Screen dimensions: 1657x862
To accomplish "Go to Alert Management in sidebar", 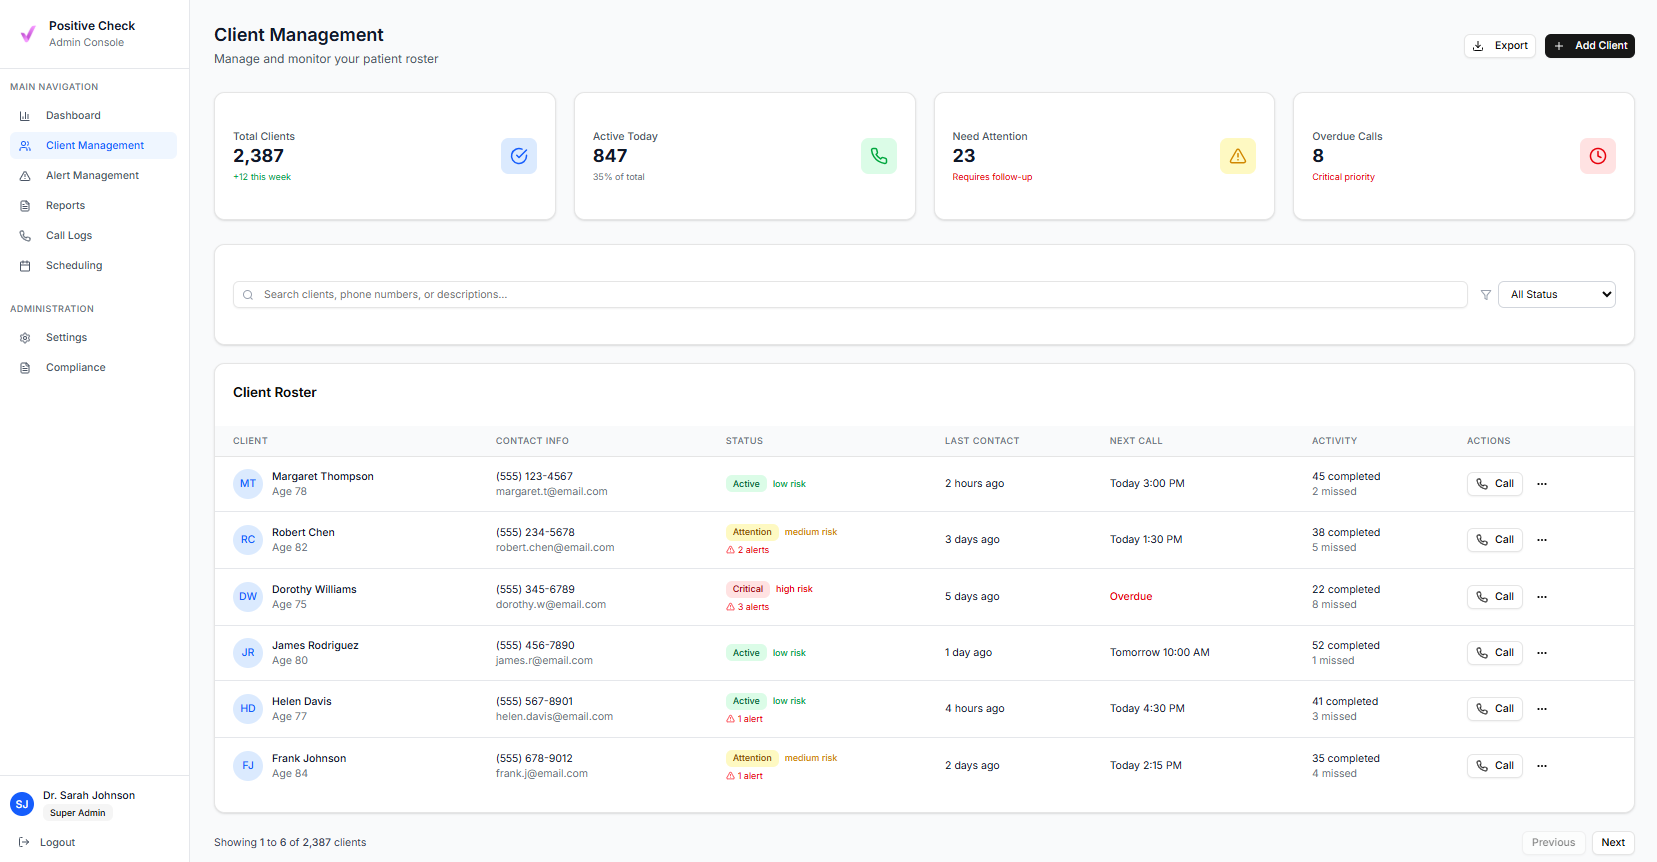I will point(92,176).
